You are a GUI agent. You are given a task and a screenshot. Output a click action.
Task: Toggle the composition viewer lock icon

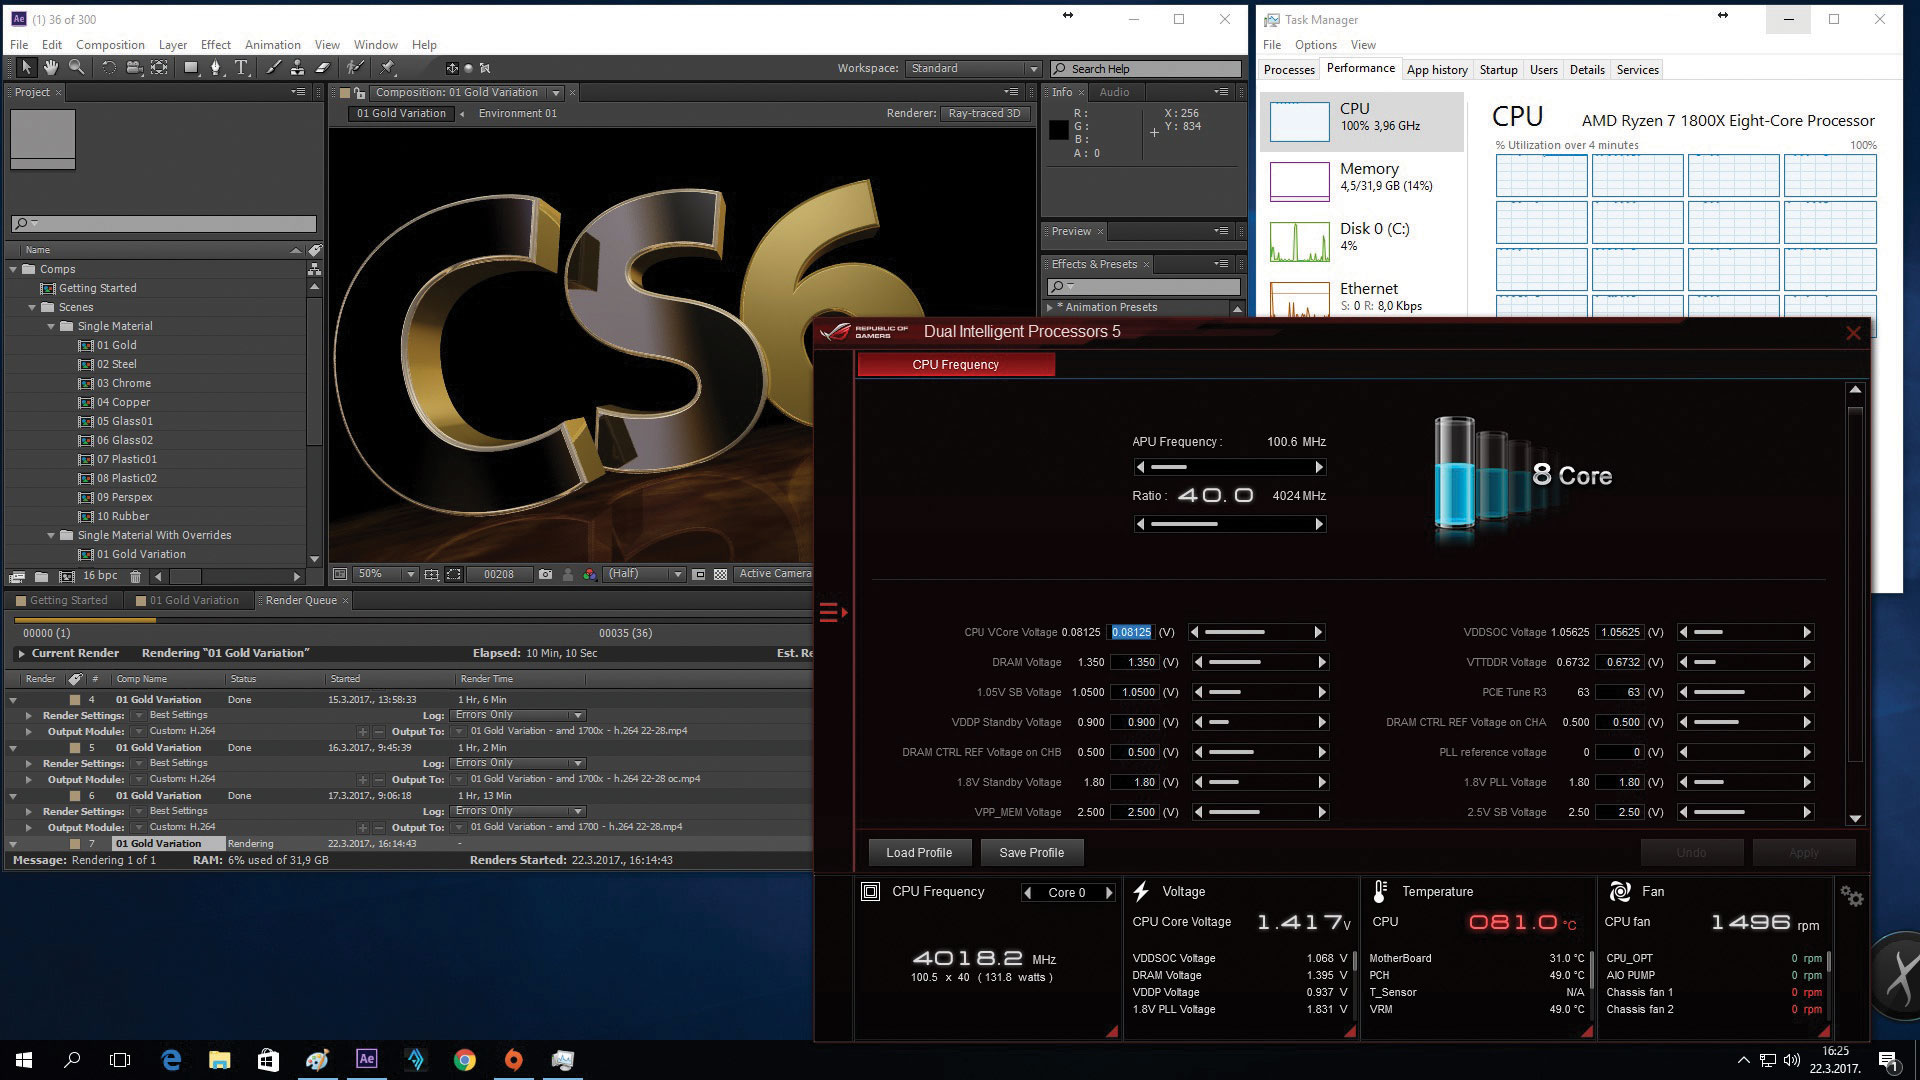click(x=360, y=93)
